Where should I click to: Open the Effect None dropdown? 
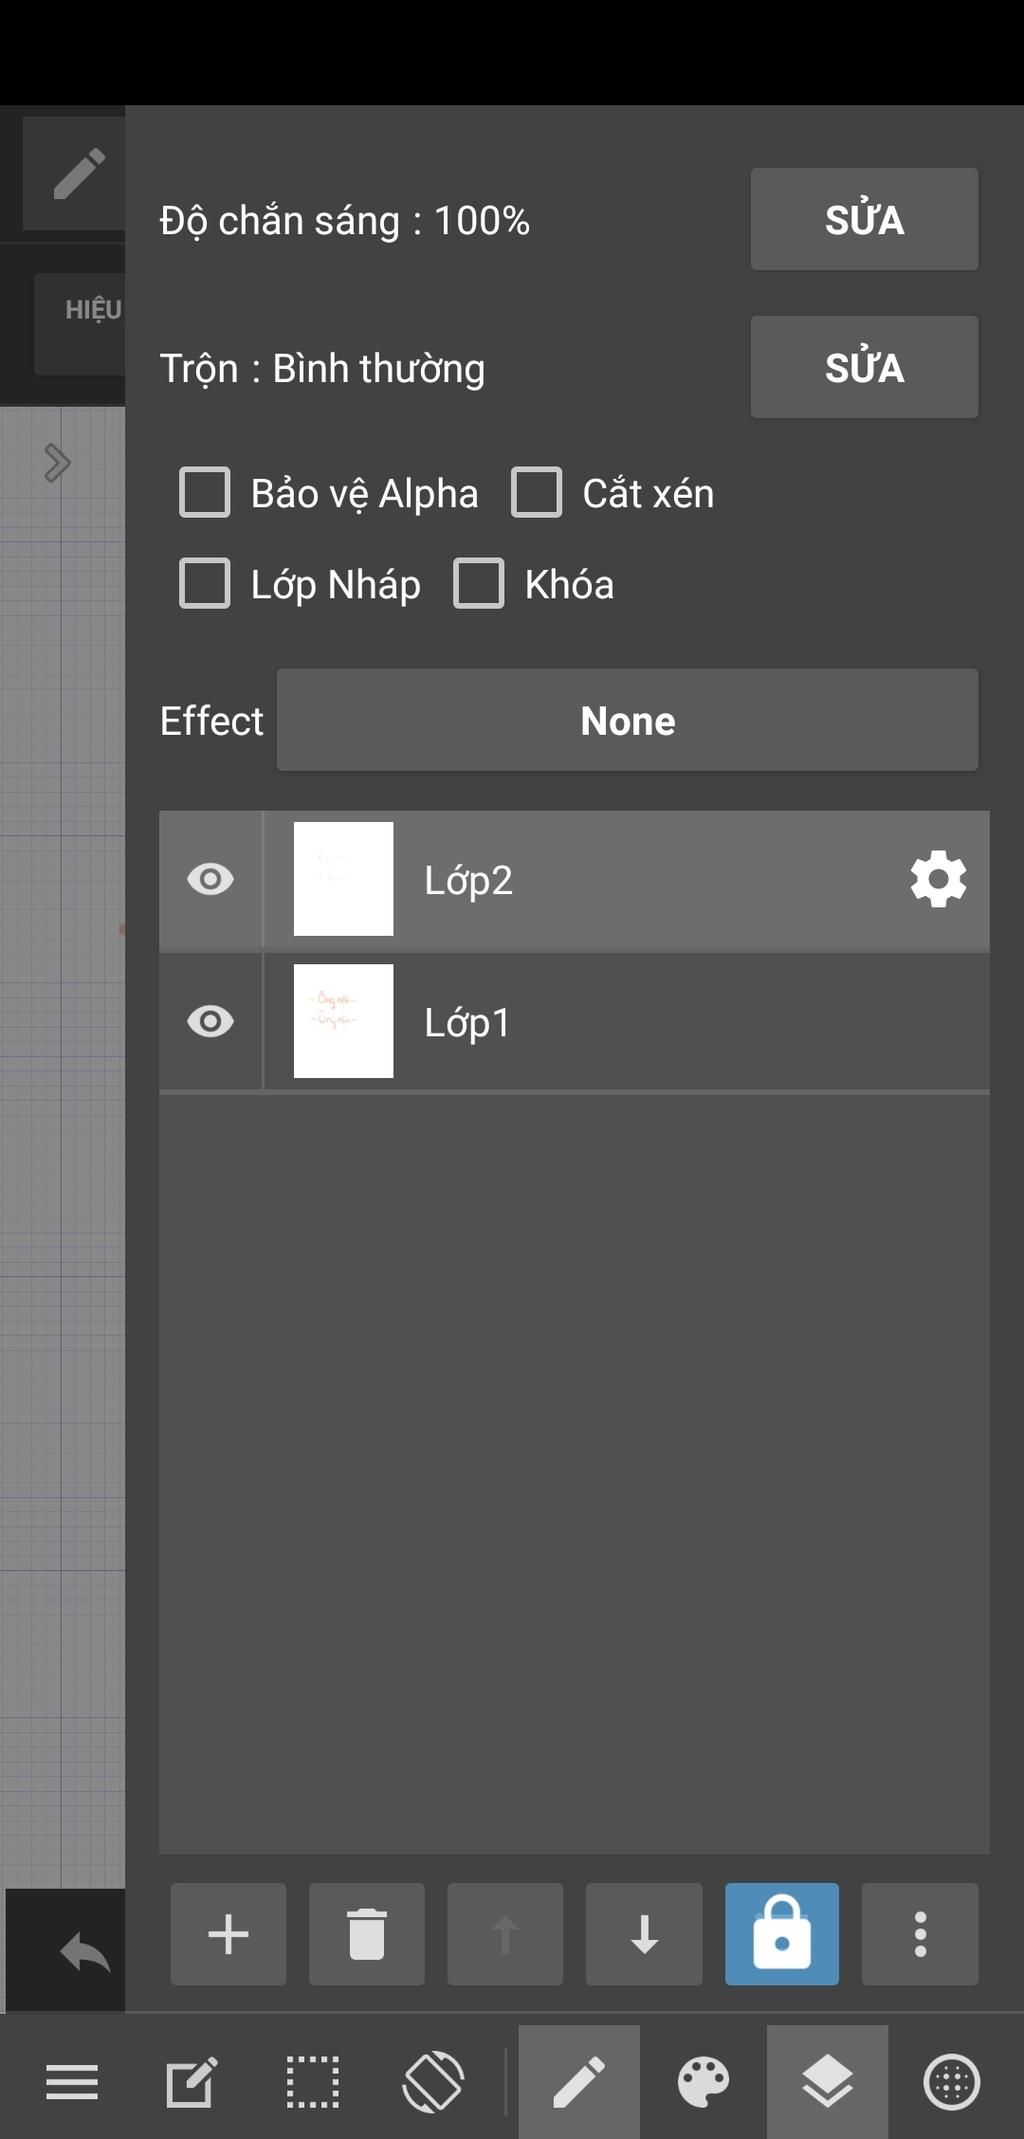[x=627, y=720]
